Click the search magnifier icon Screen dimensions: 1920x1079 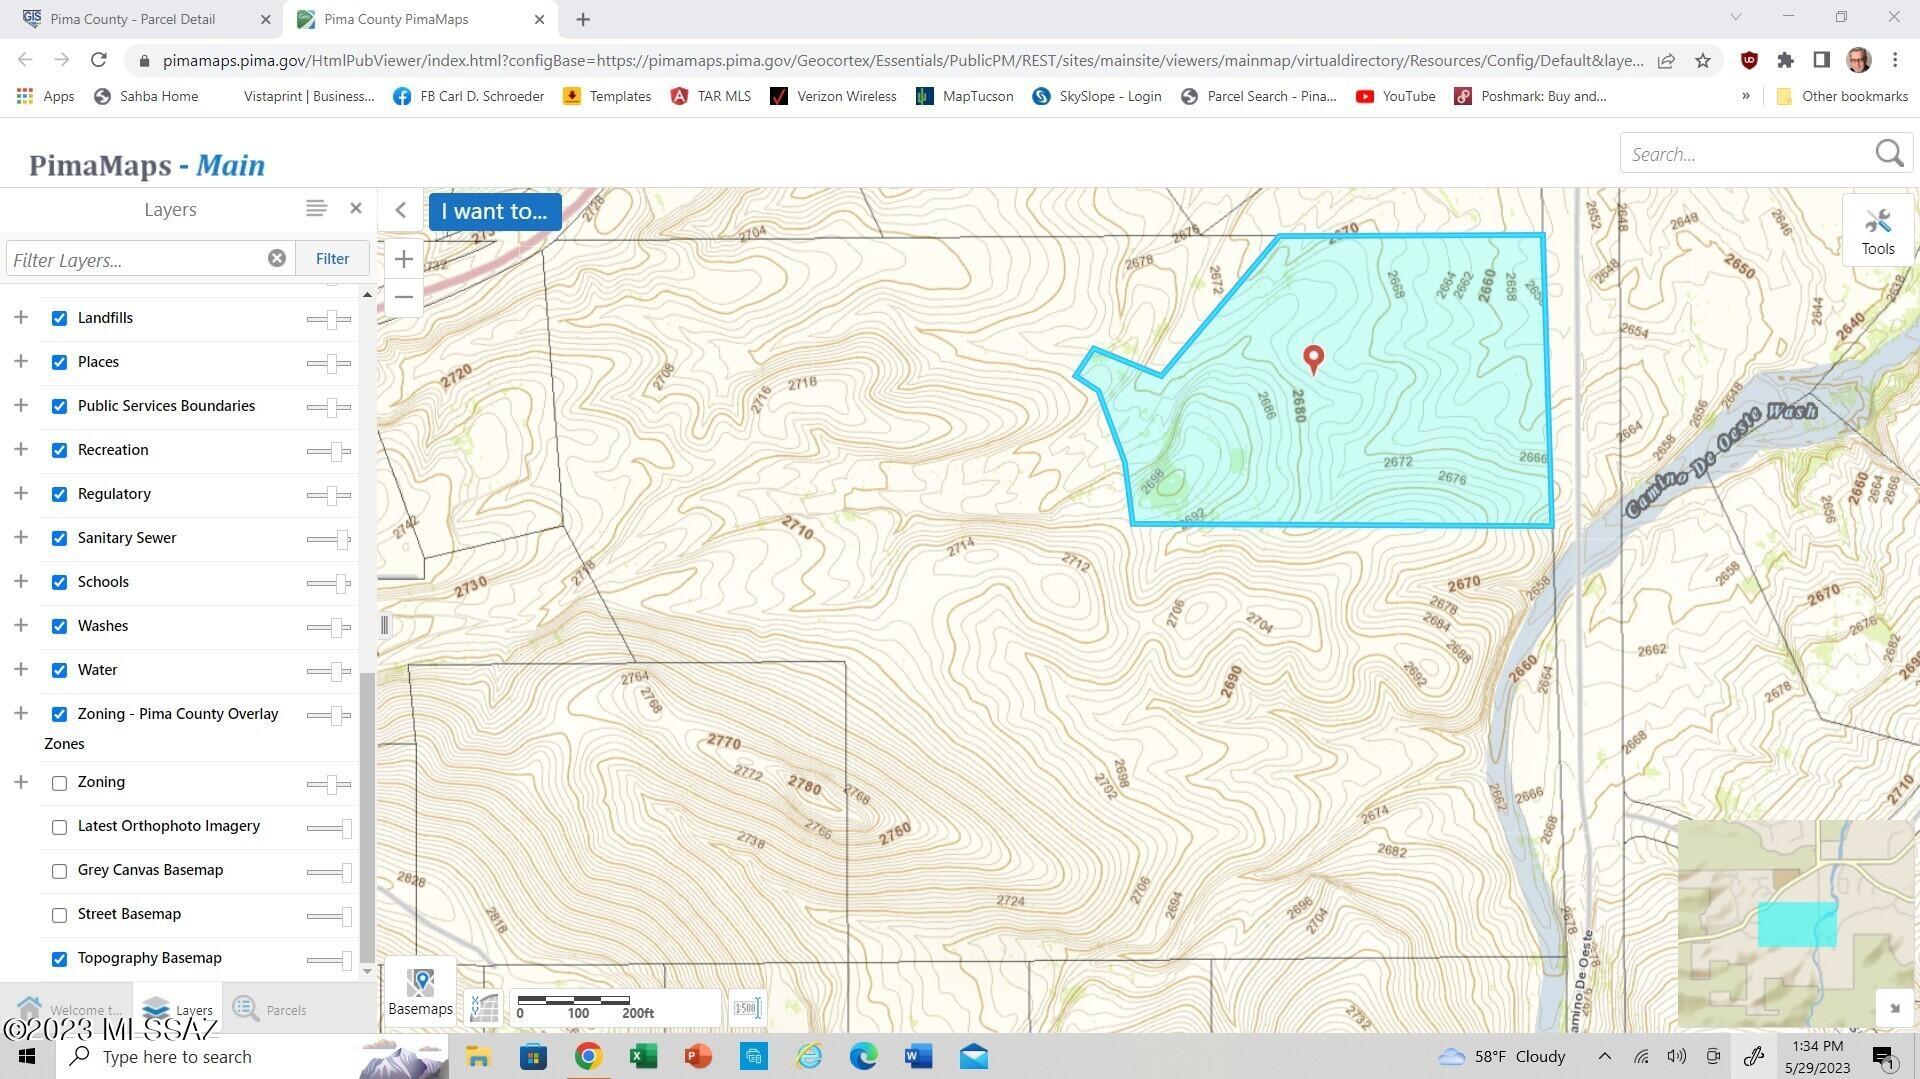click(1889, 154)
